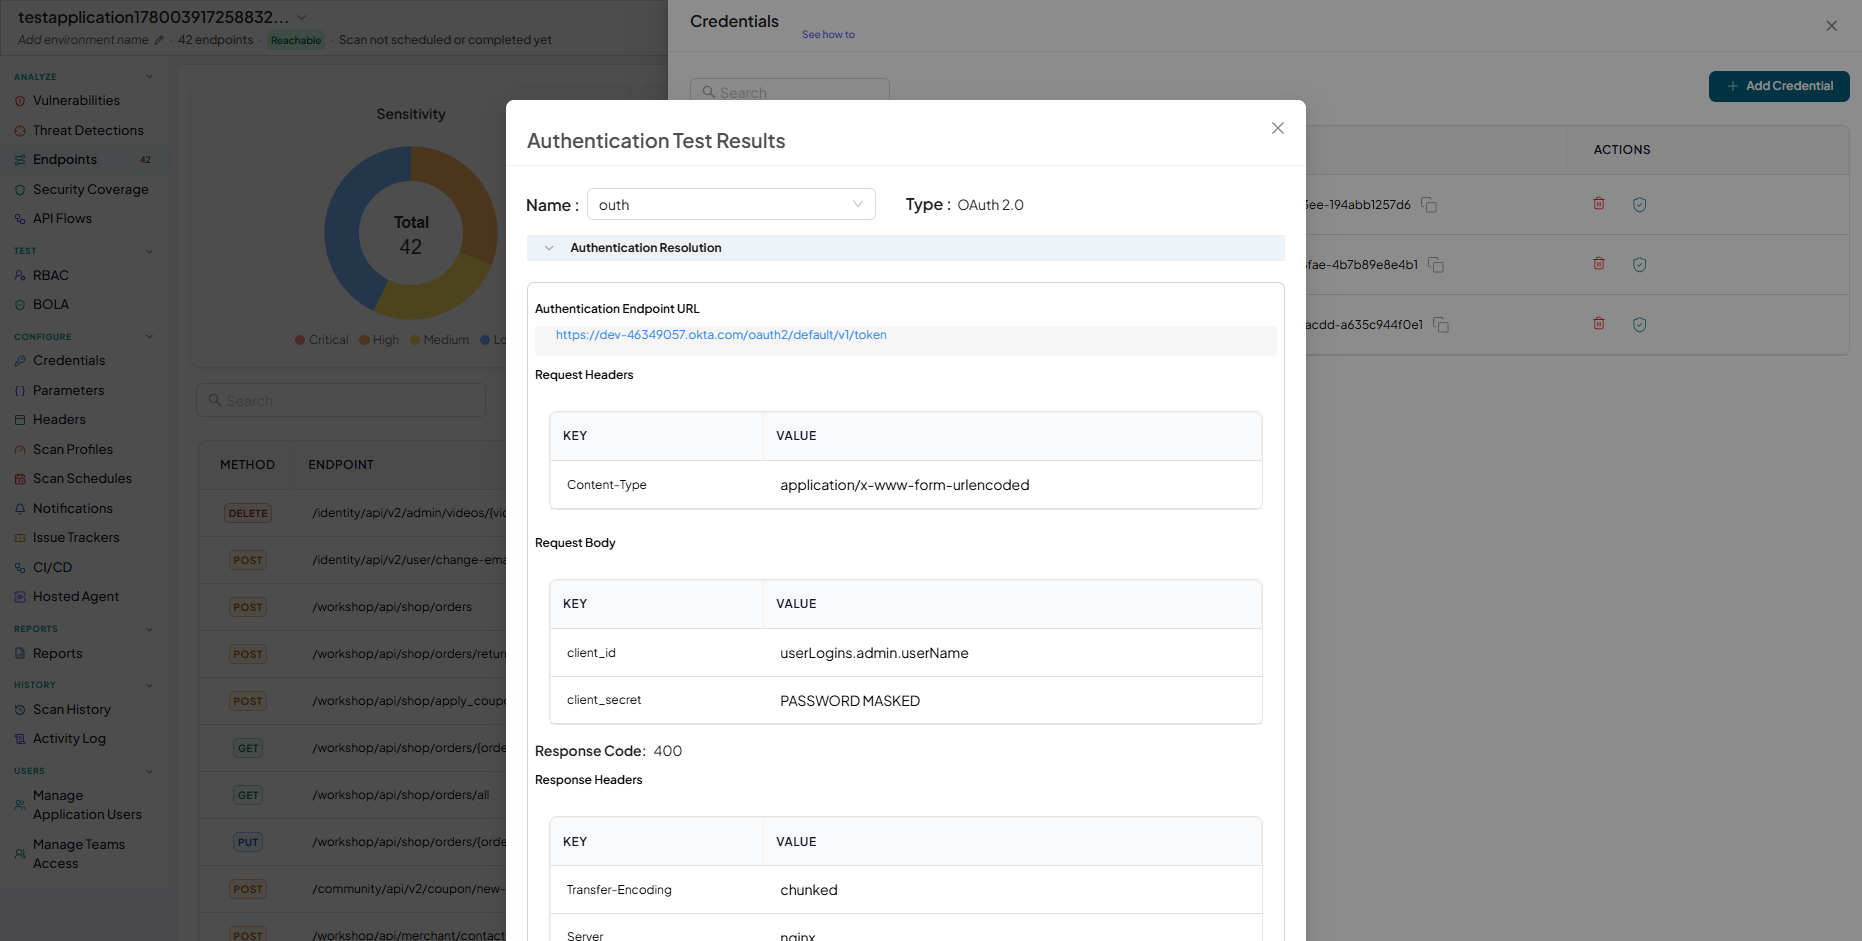
Task: Close the Authentication Test Results dialog
Action: coord(1277,128)
